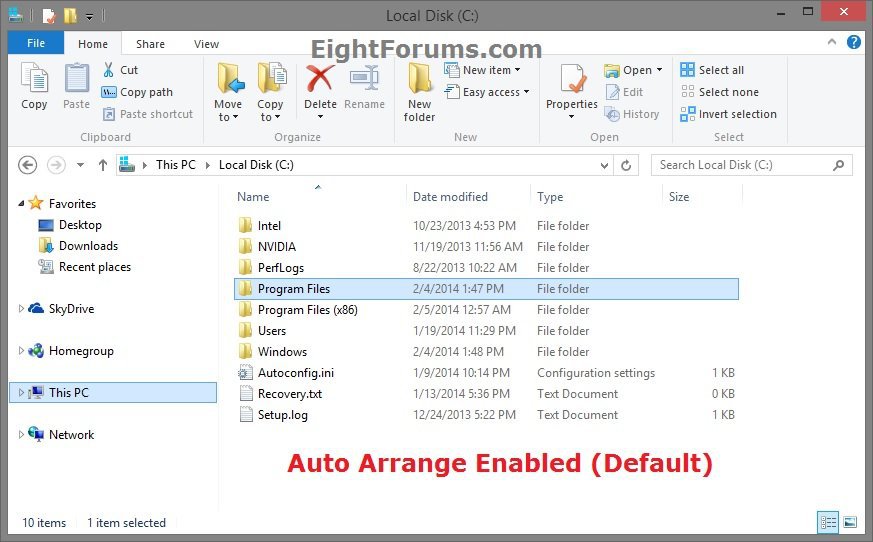Click the Forward navigation arrow
The height and width of the screenshot is (542, 873).
[56, 165]
